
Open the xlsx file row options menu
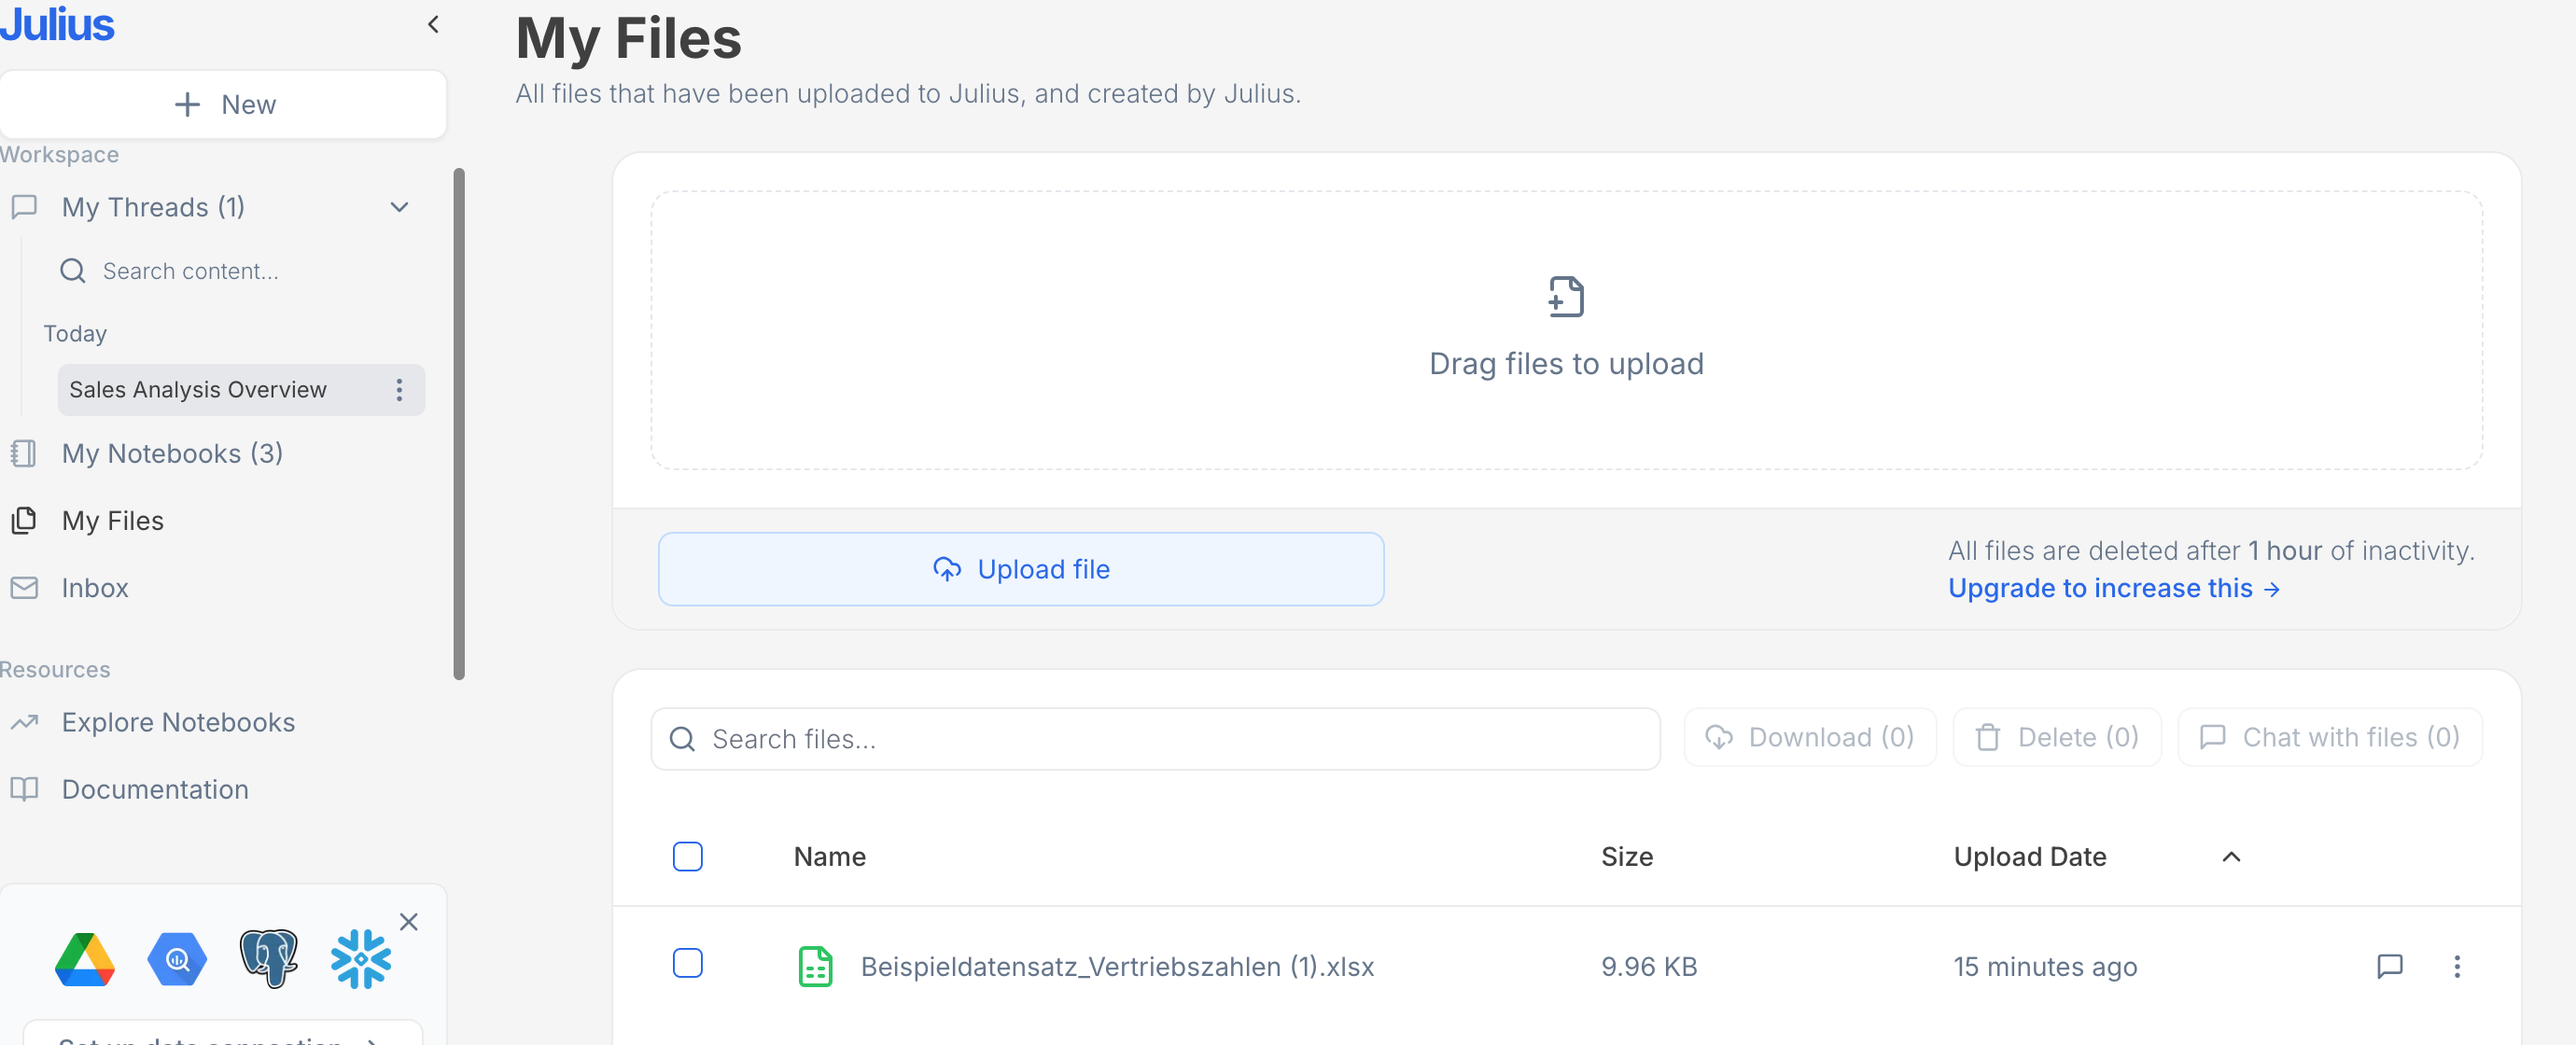click(x=2456, y=966)
